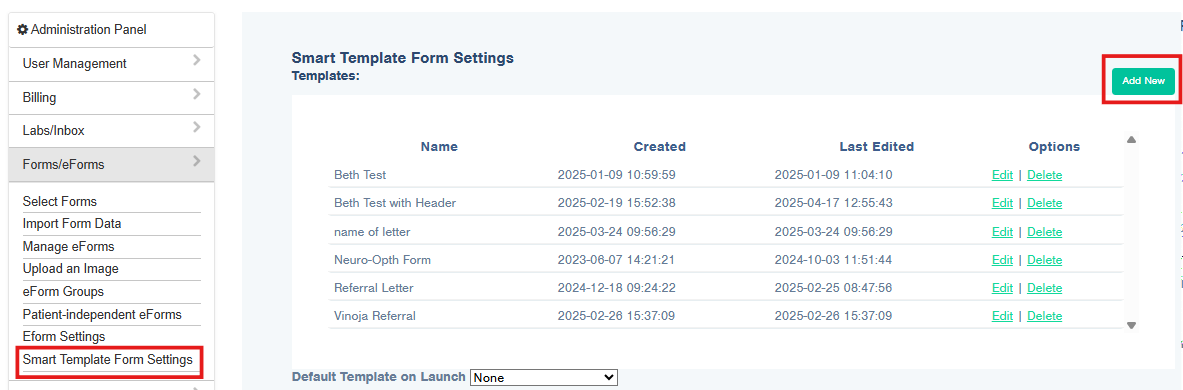
Task: Select the Neuro-Opth Form name cell
Action: (x=382, y=259)
